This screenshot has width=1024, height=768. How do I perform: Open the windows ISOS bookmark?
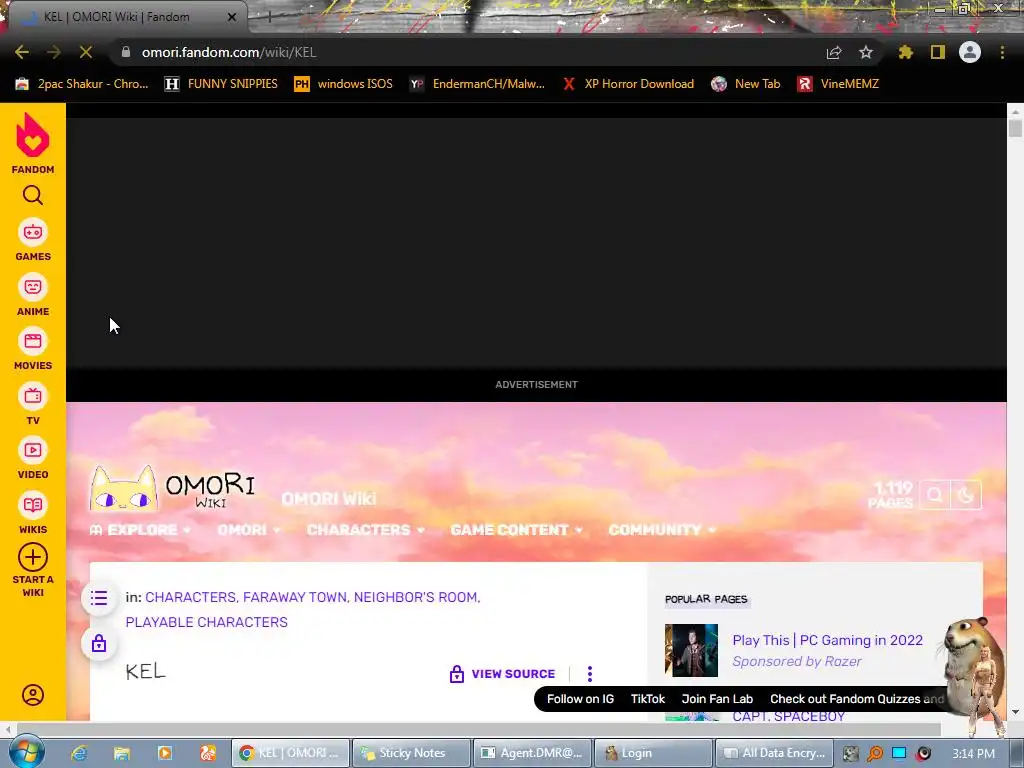click(x=344, y=84)
